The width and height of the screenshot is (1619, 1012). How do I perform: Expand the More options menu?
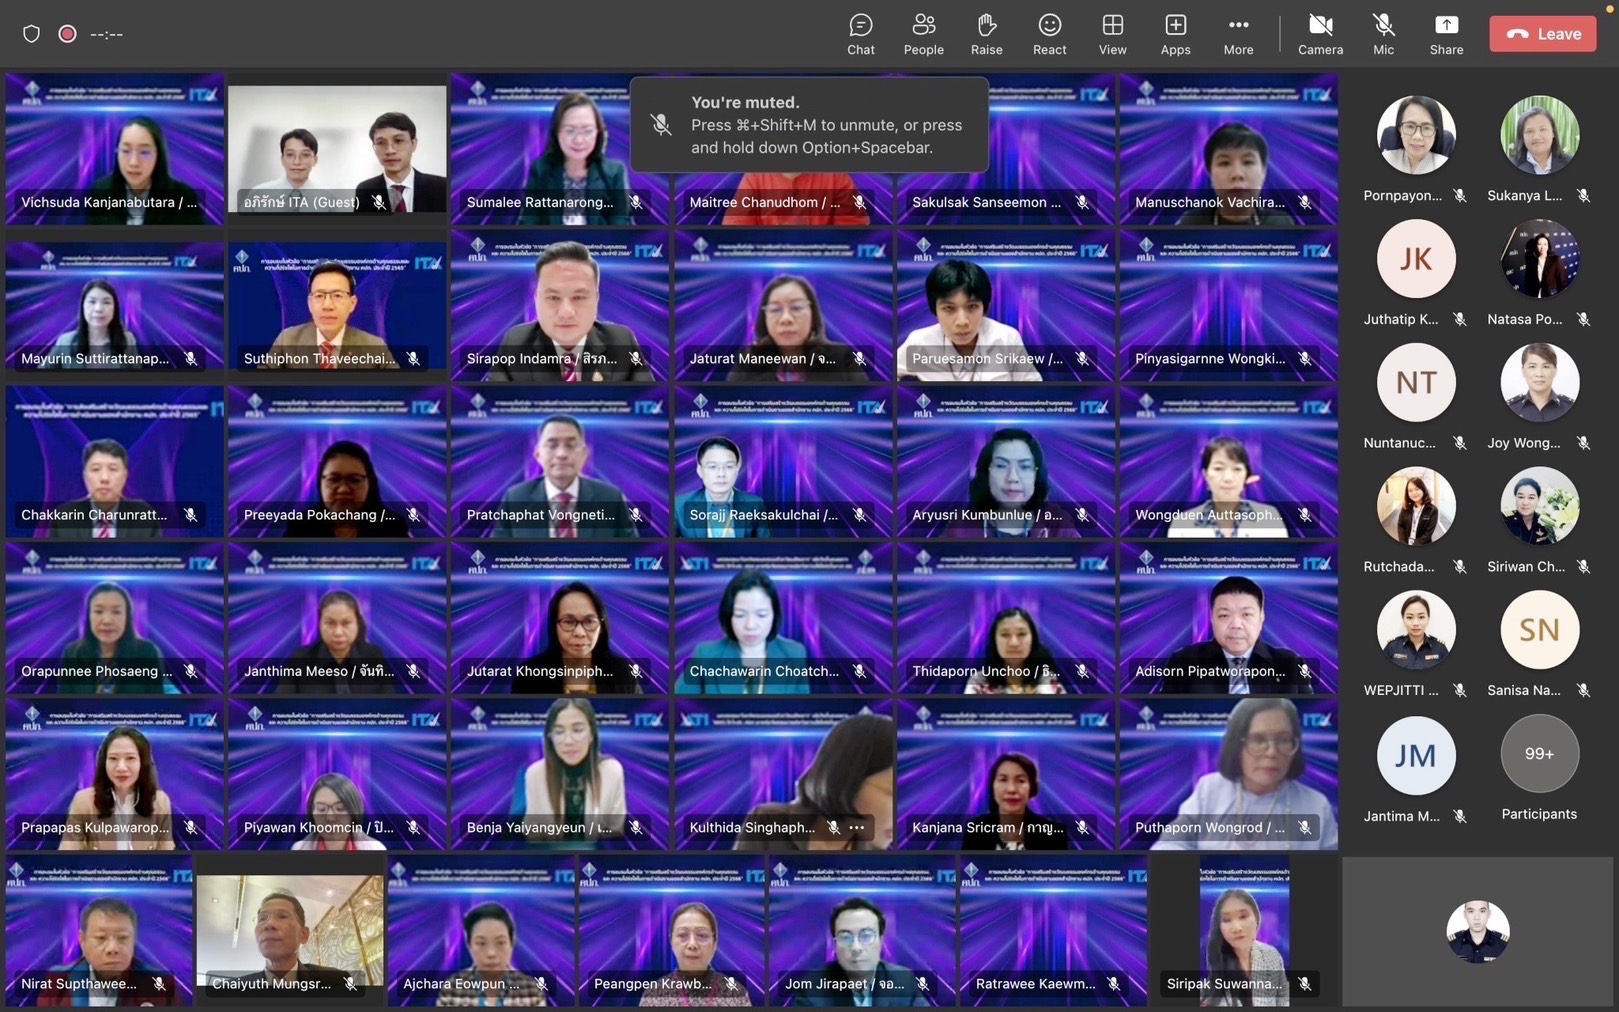coord(1238,34)
